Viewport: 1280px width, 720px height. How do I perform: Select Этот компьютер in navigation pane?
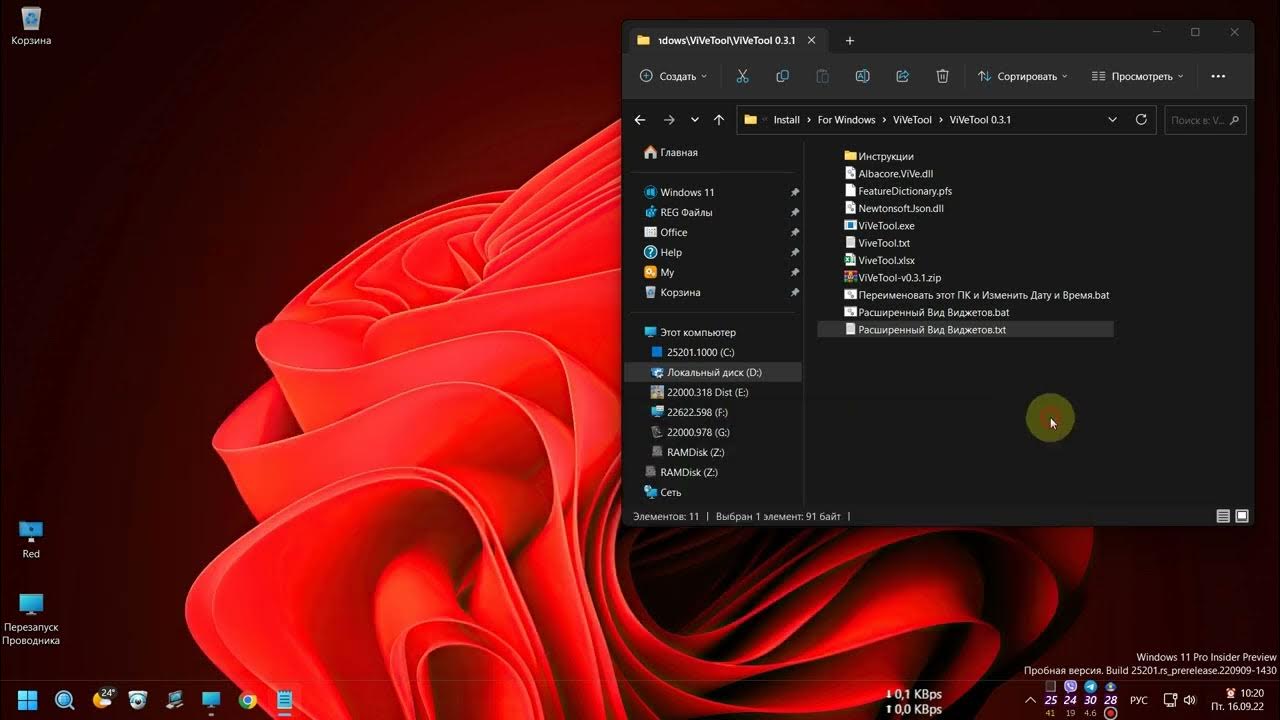point(690,332)
